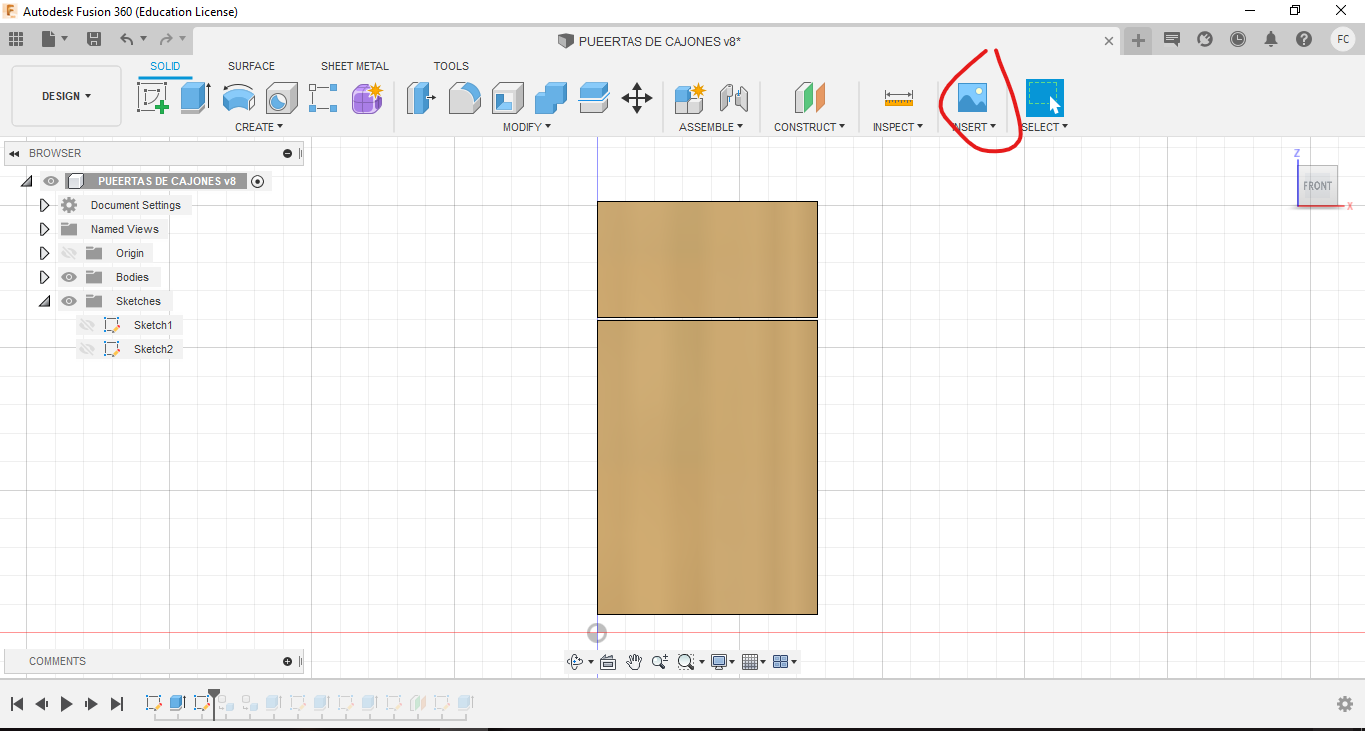Switch to the TOOLS tab
This screenshot has height=731, width=1365.
click(451, 66)
